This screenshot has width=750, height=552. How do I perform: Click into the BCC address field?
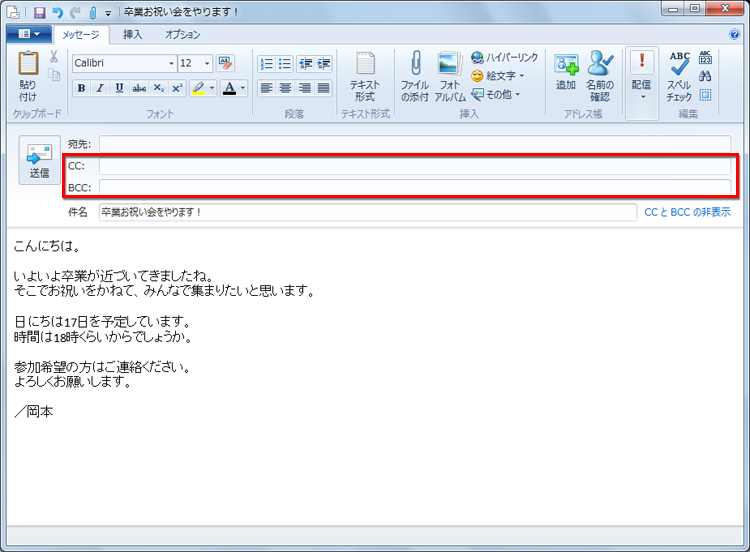coord(415,188)
